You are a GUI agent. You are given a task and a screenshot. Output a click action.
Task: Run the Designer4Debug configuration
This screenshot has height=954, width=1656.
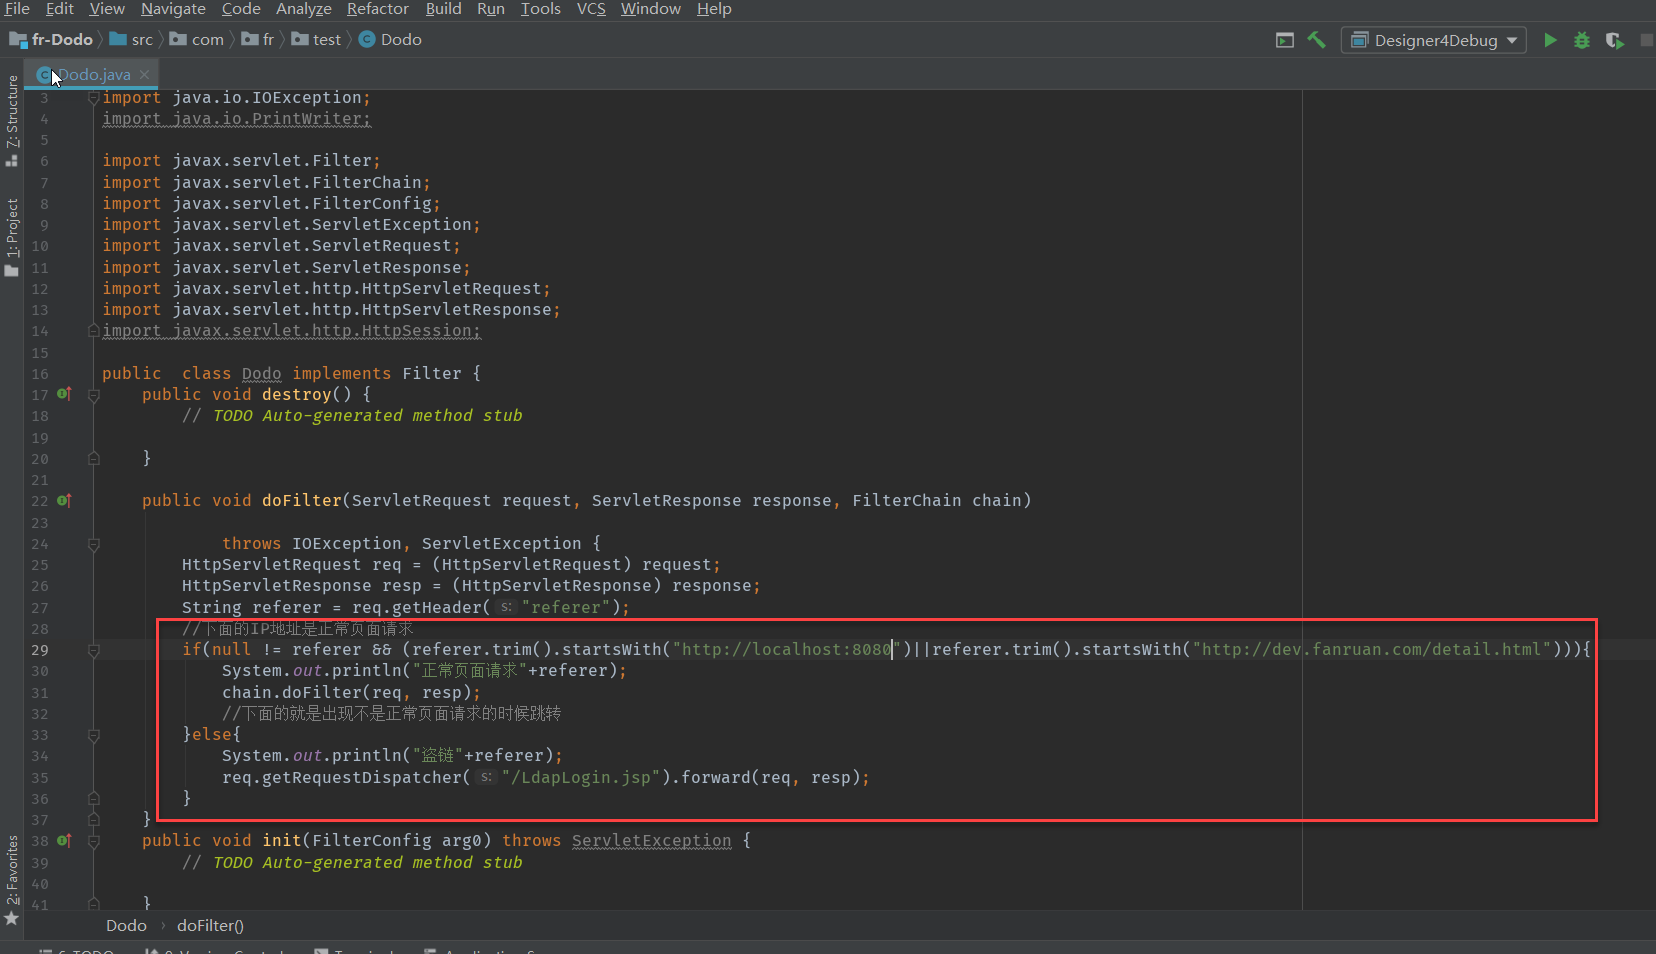[x=1550, y=40]
